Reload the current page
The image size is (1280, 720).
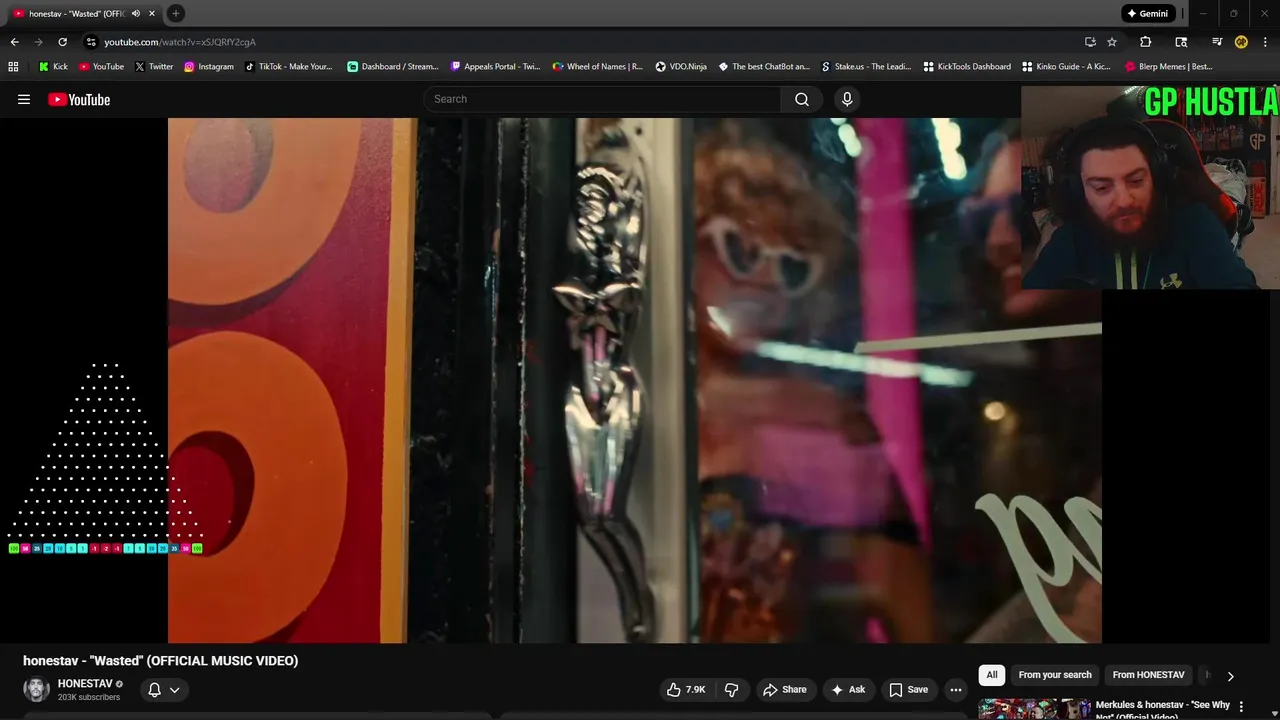pos(62,42)
